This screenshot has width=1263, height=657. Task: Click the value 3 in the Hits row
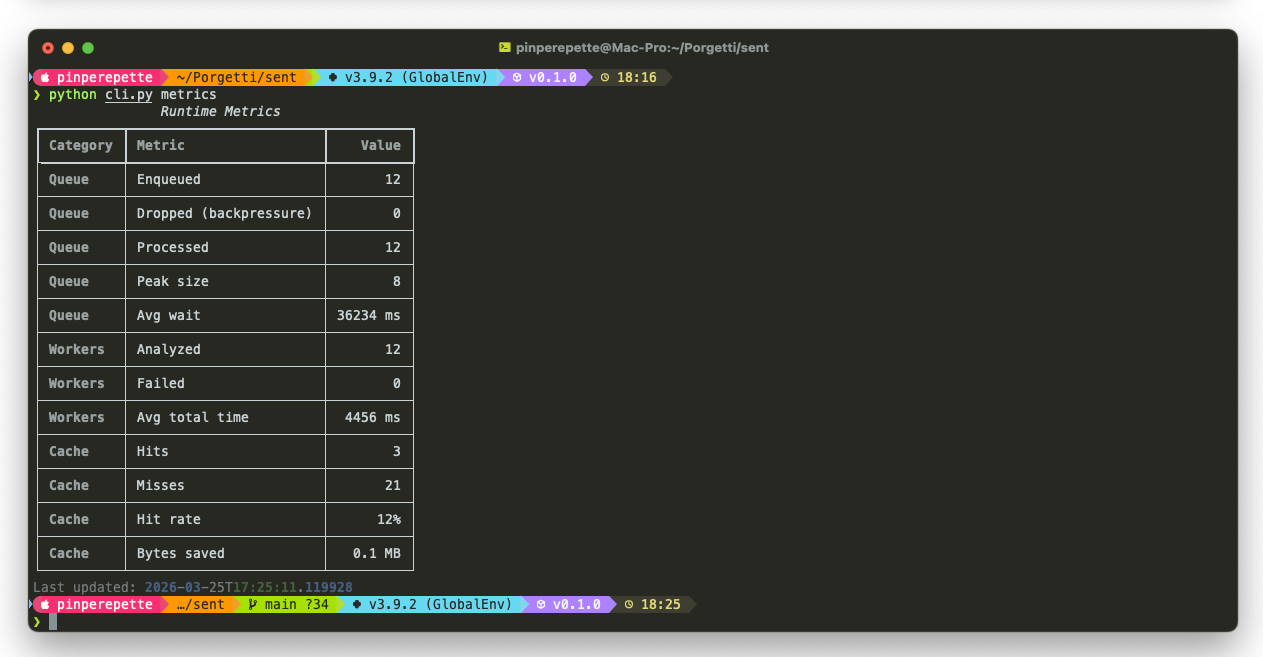(397, 451)
